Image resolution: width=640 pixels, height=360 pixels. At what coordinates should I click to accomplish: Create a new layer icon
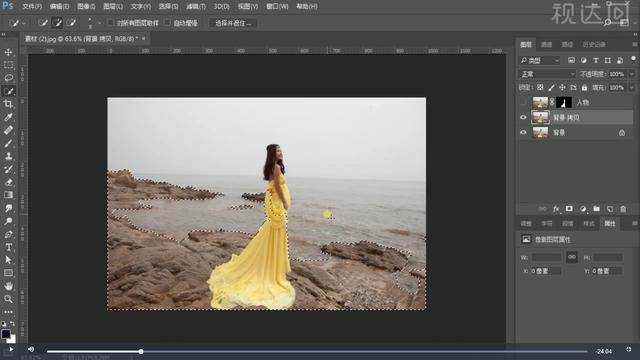610,209
